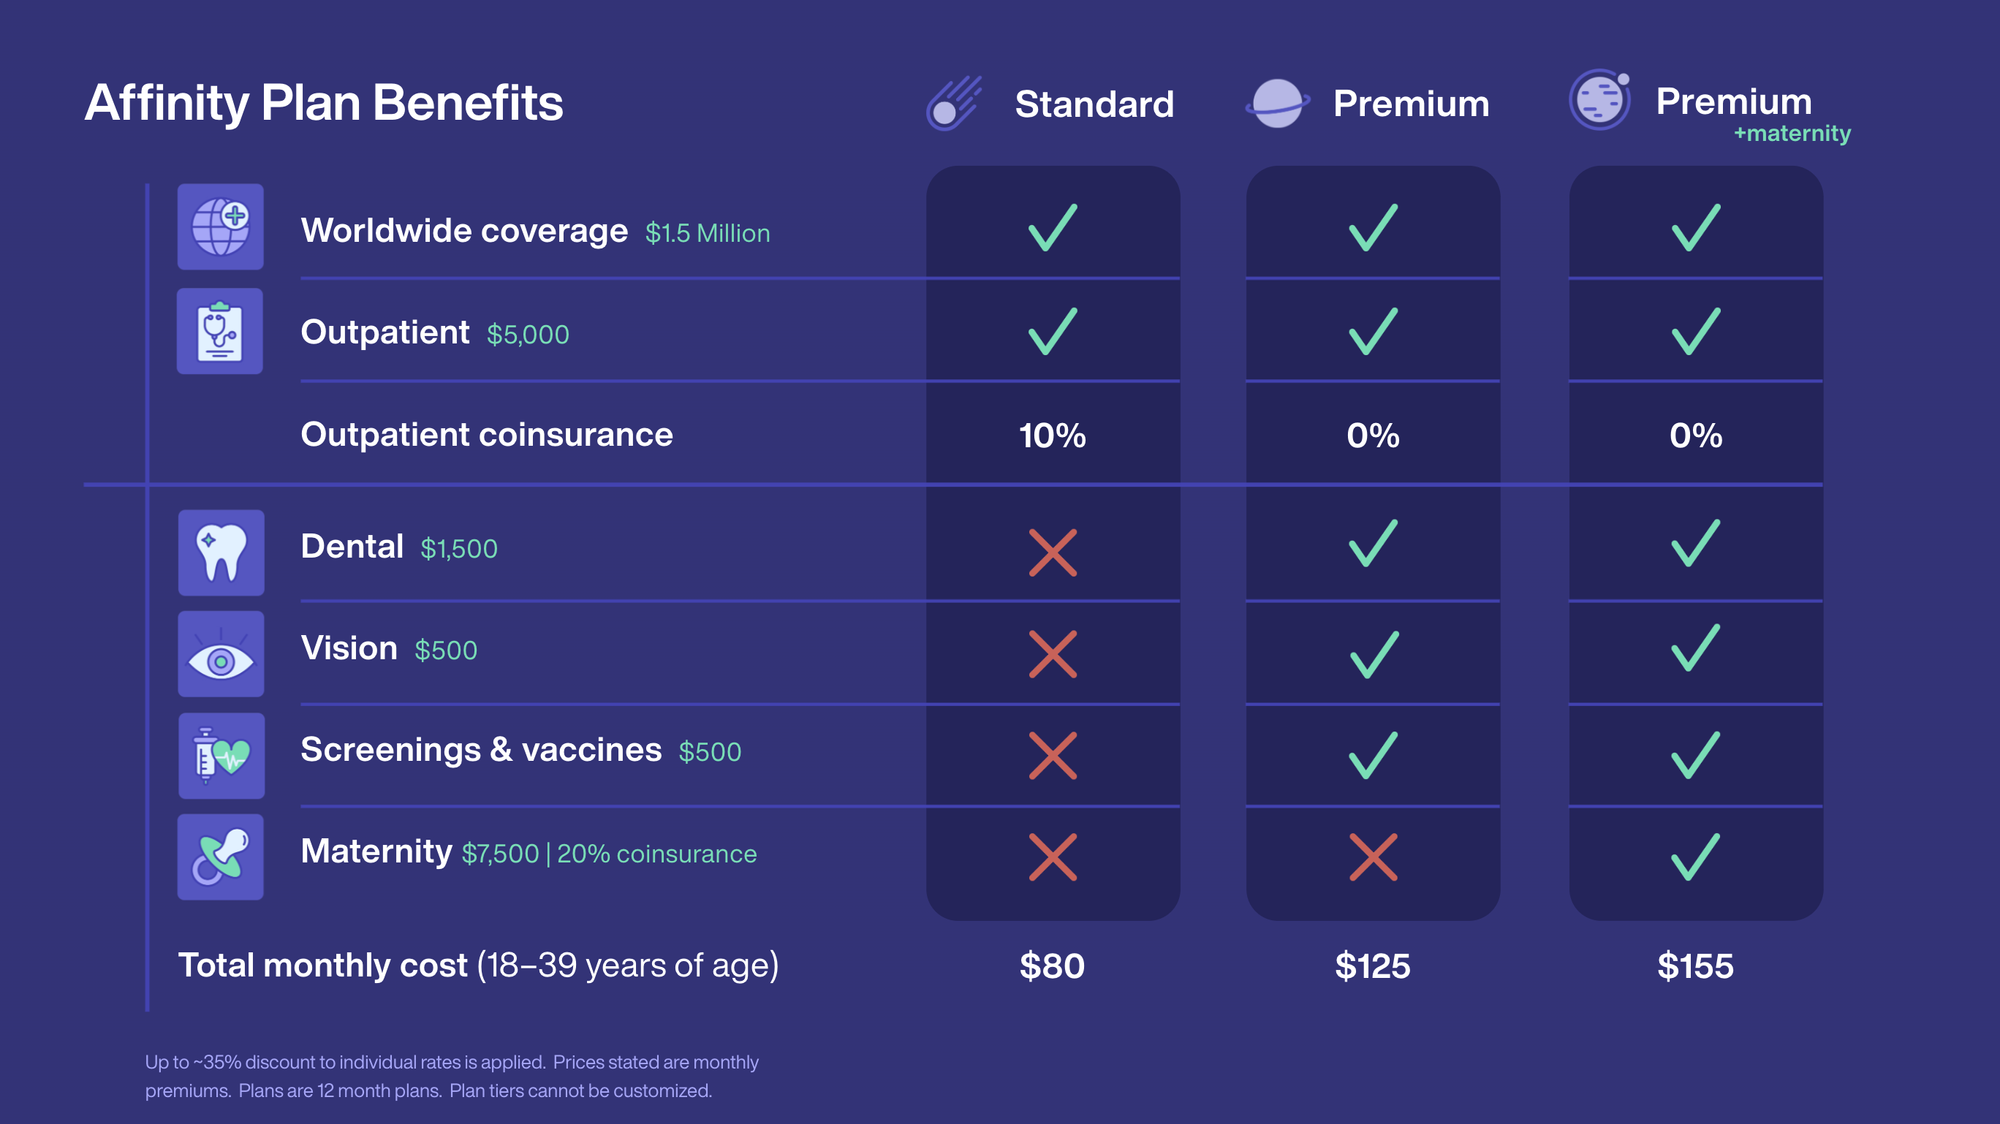Click the 10% Standard outpatient coinsurance value
The width and height of the screenshot is (2000, 1124).
pos(1052,435)
